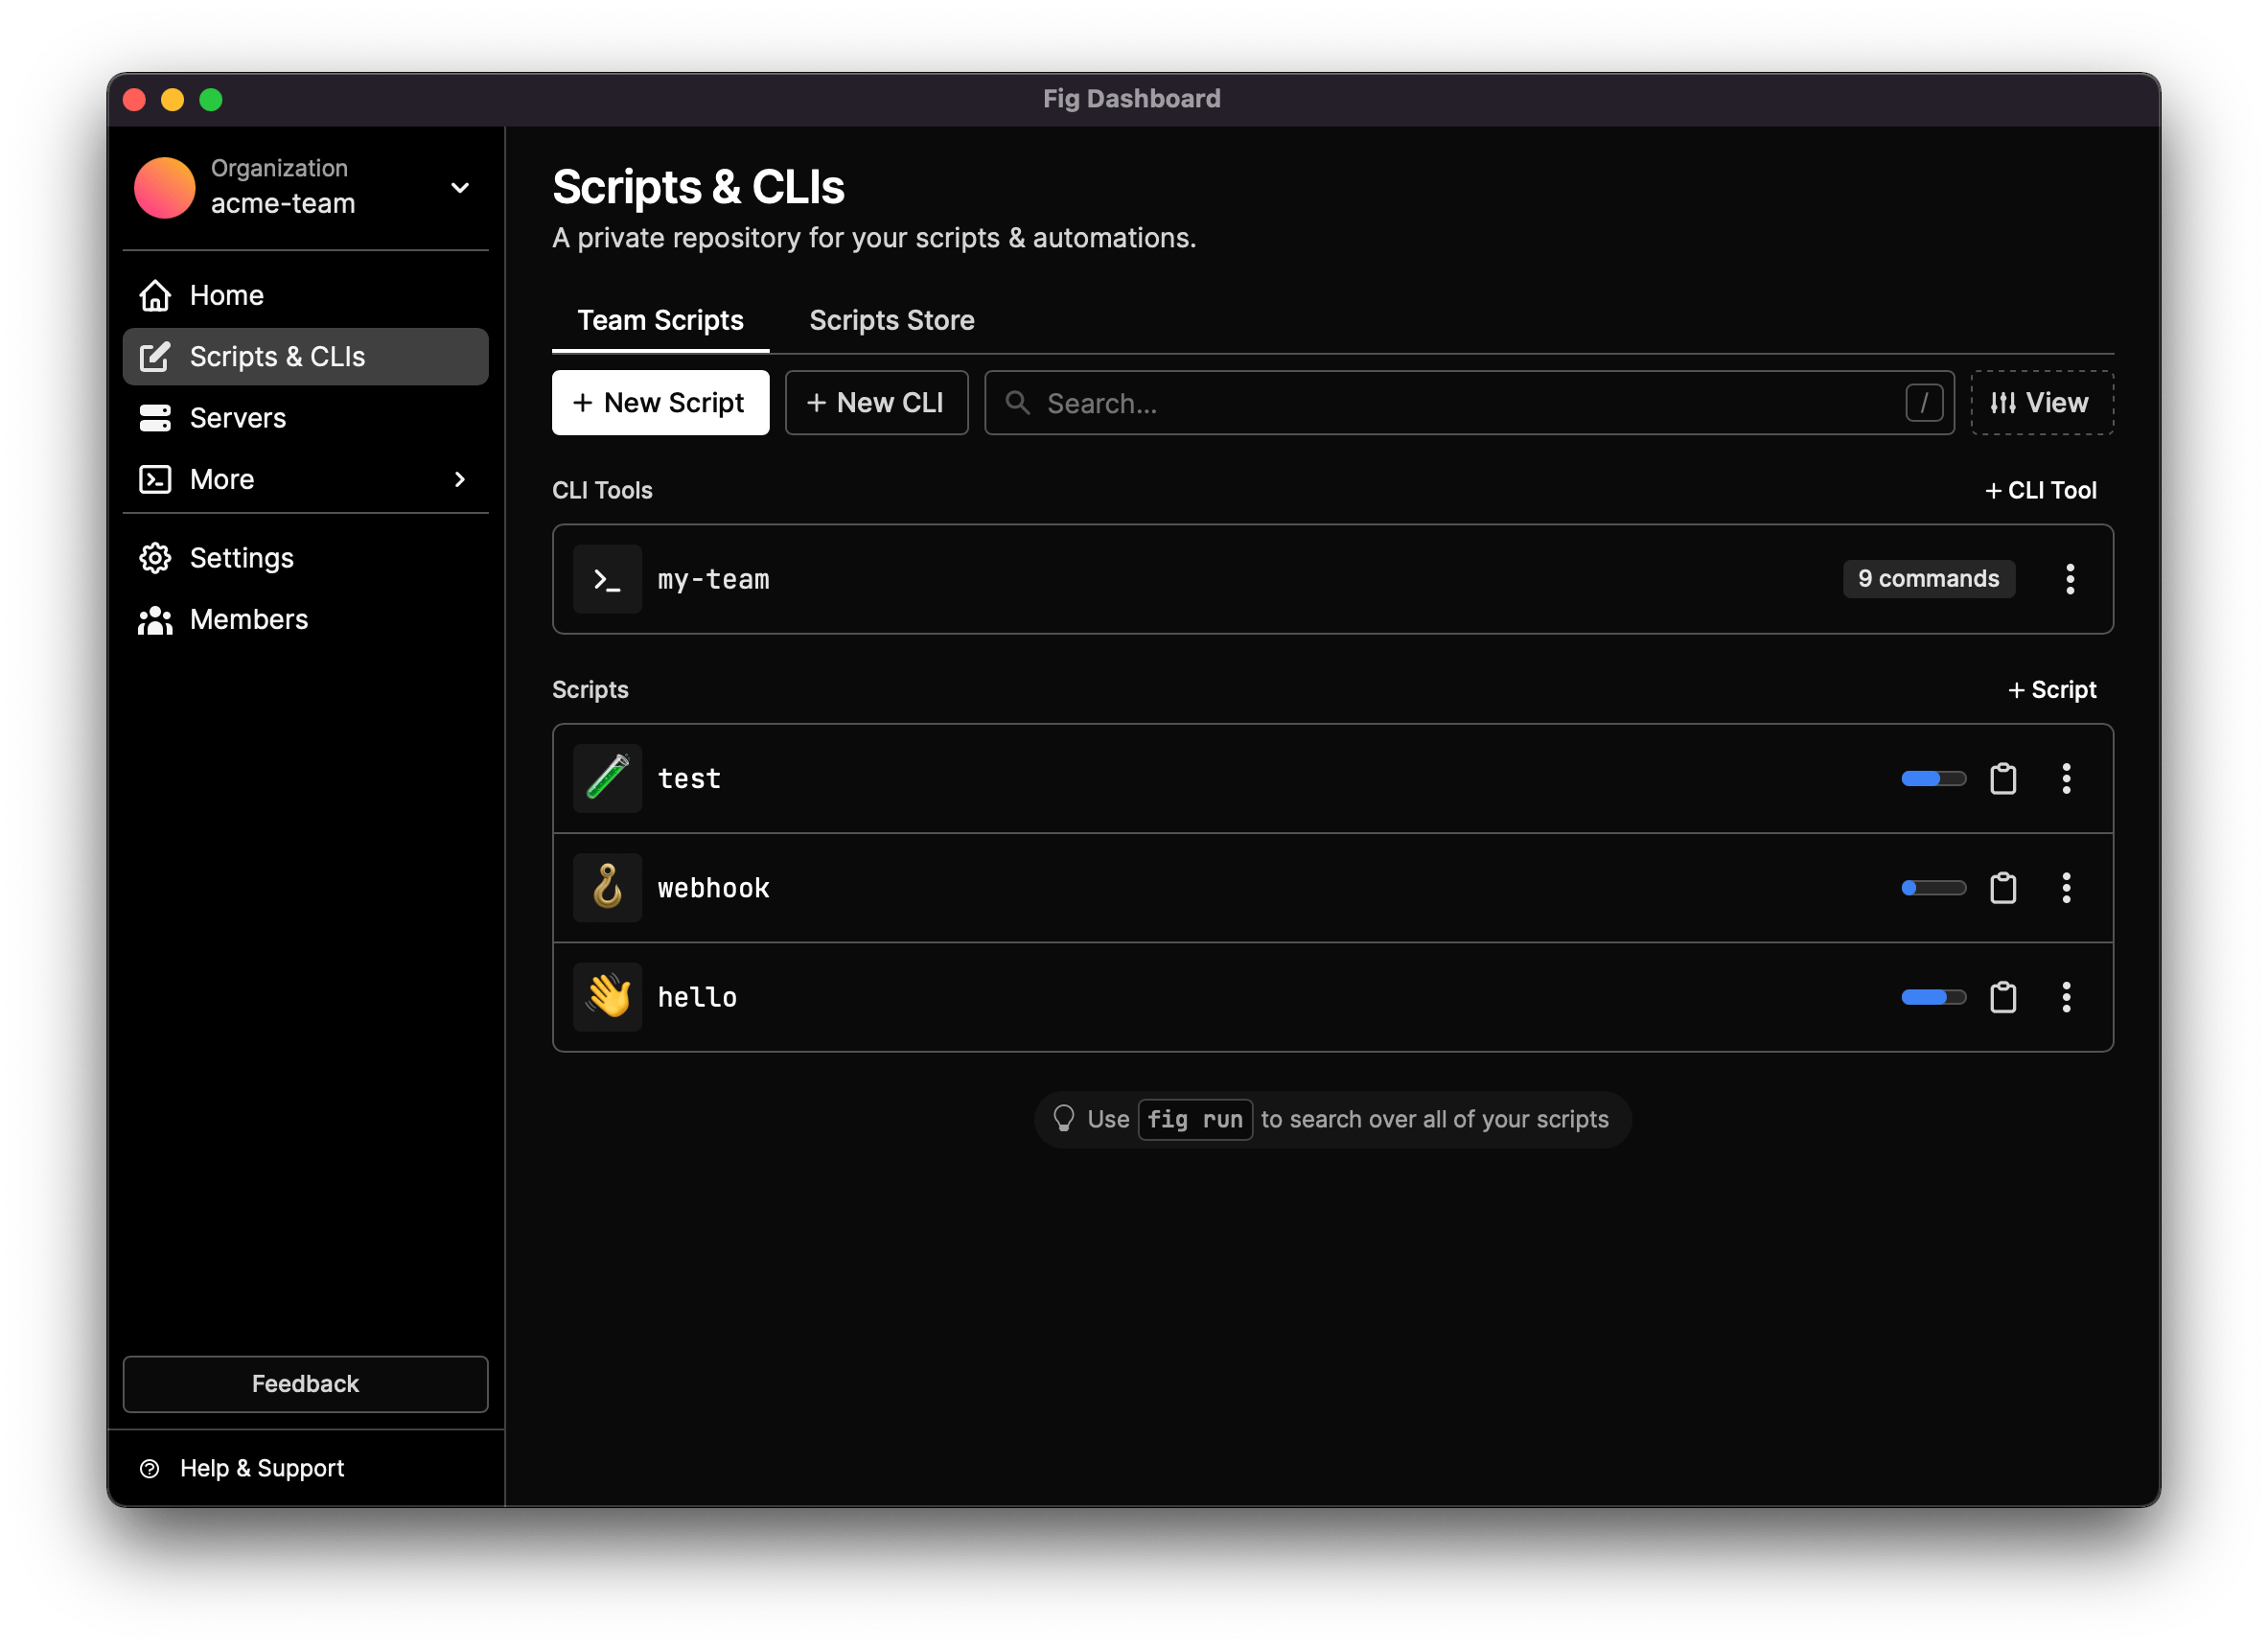
Task: Open three-dot menu for test script
Action: (2065, 779)
